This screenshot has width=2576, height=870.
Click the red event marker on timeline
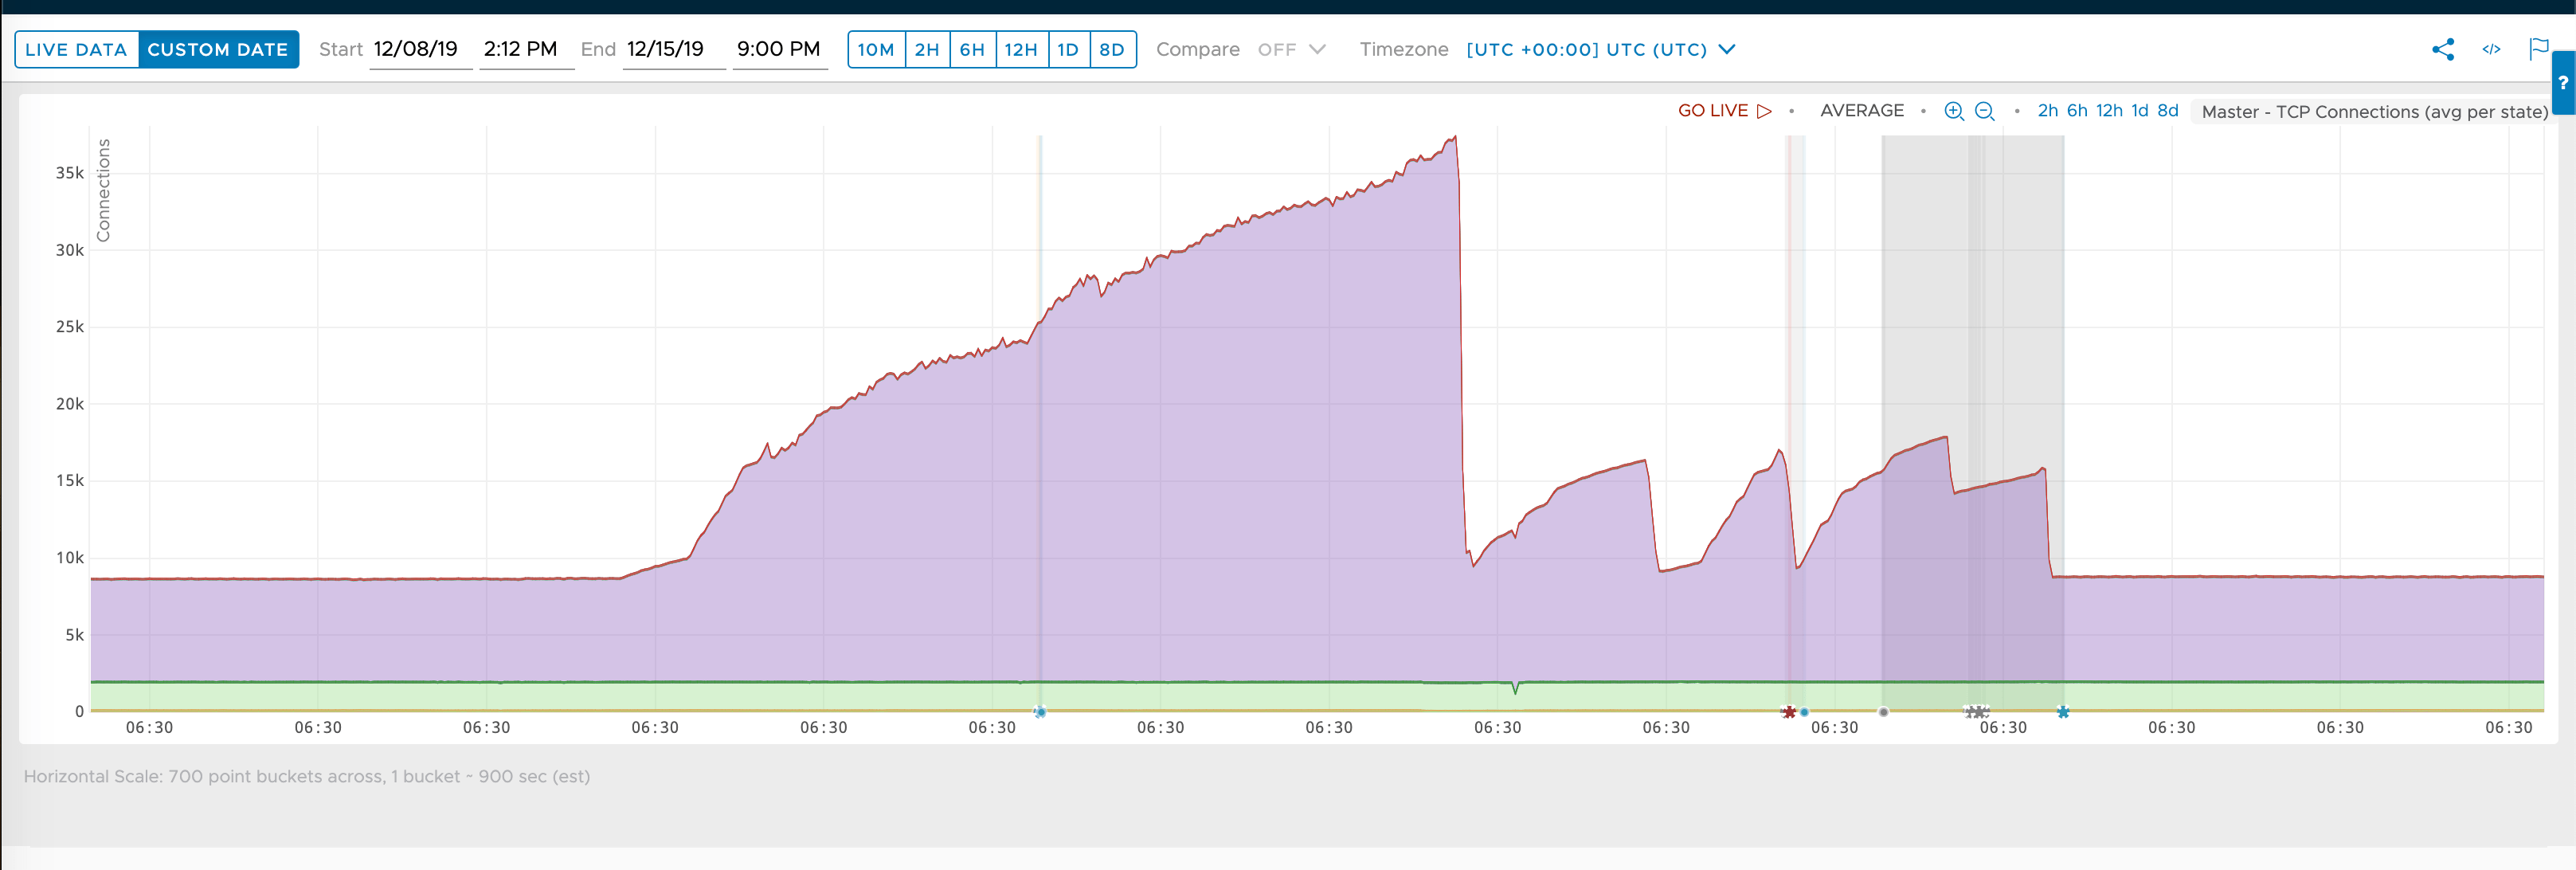coord(1789,712)
